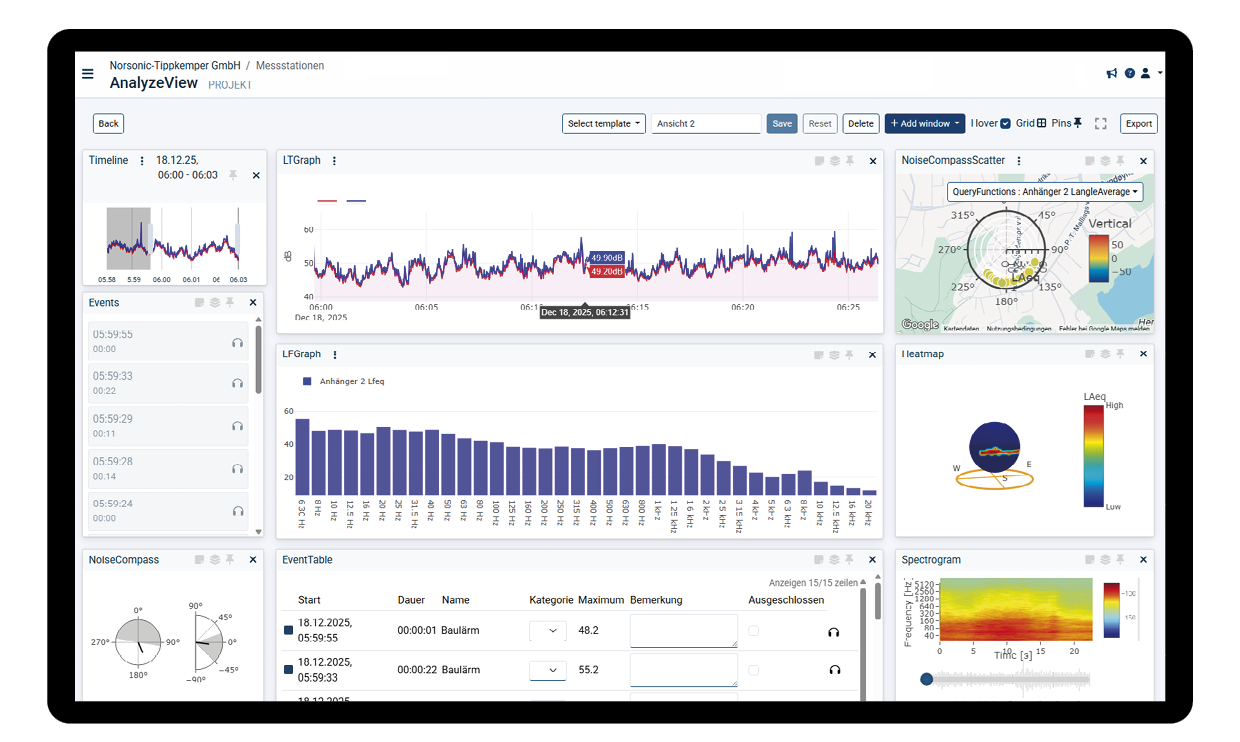Go to Messstationen breadcrumb

(290, 66)
